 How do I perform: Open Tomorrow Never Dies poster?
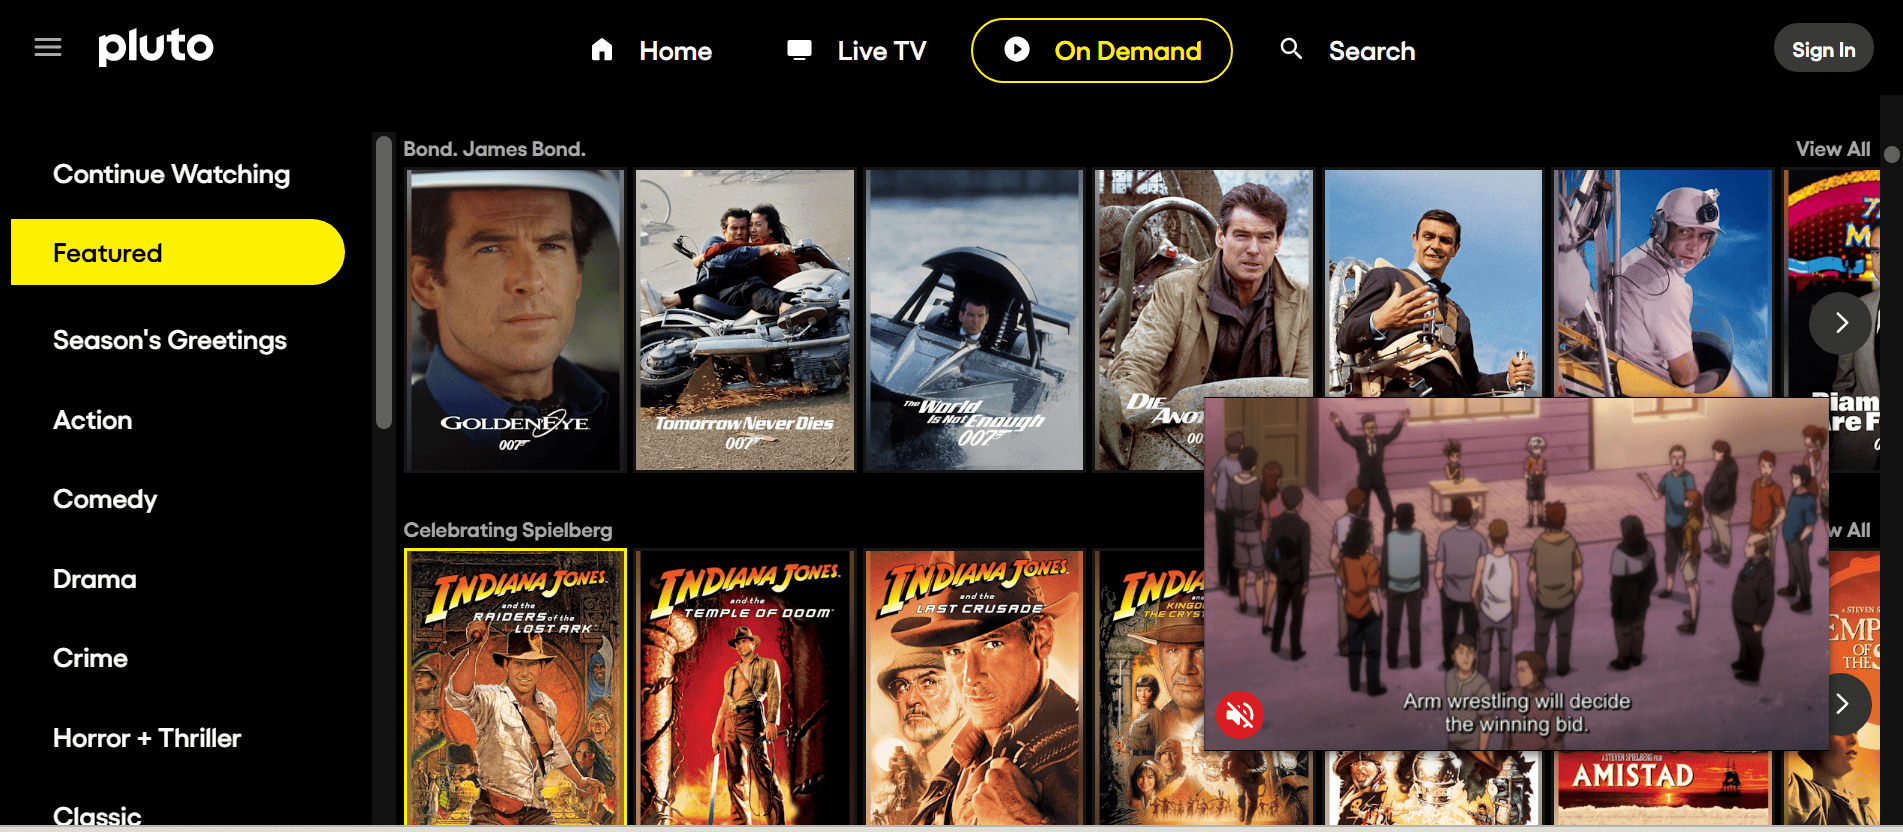pyautogui.click(x=745, y=320)
